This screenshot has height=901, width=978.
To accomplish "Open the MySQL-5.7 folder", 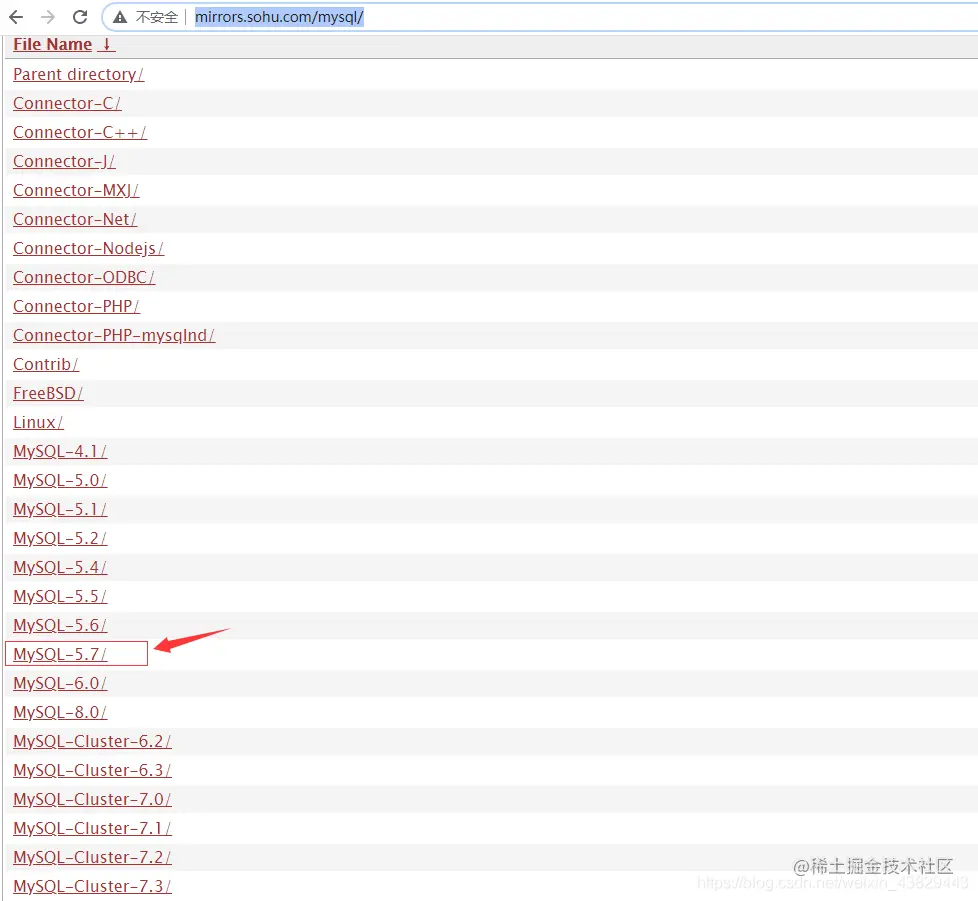I will coord(60,654).
